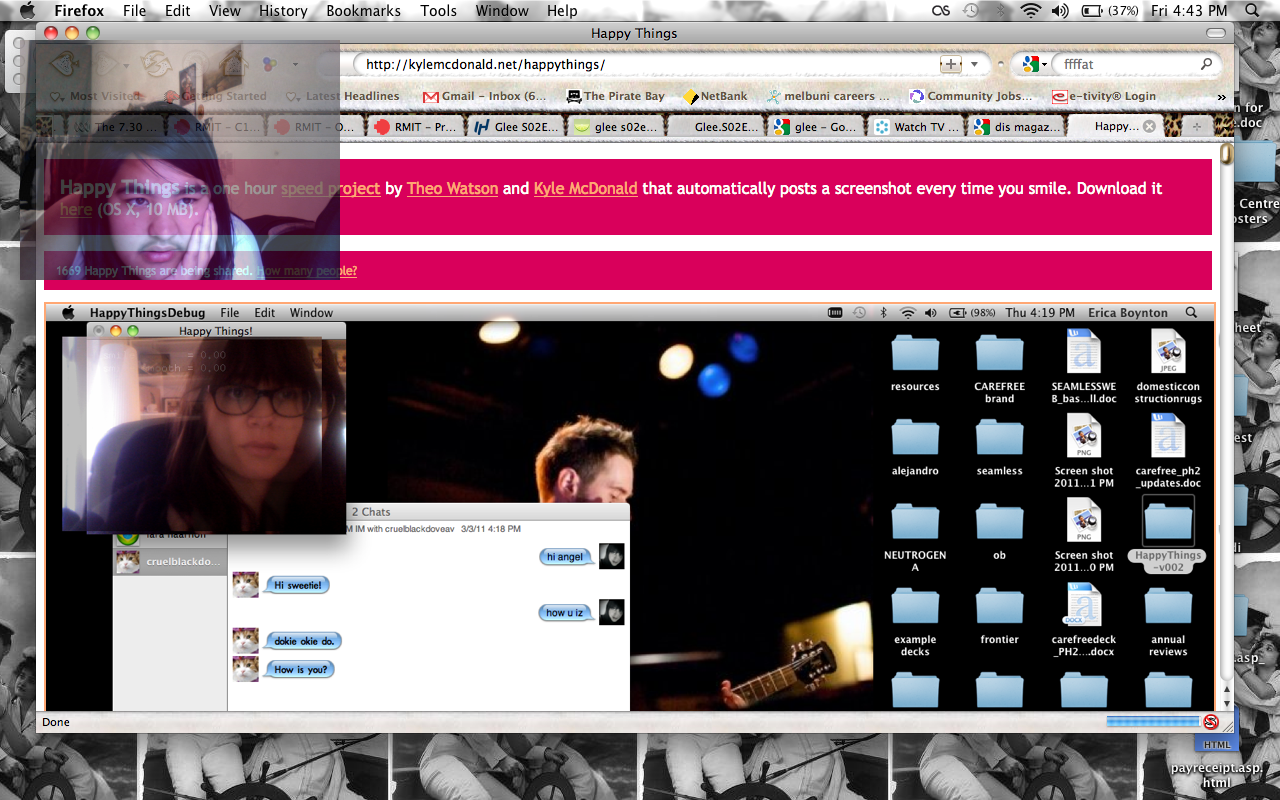1280x800 pixels.
Task: Open the Firefox View menu
Action: click(225, 11)
